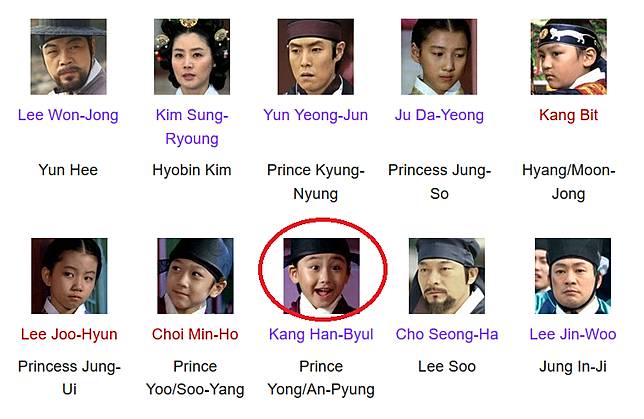Visit the Ju Da-Yeong page link
Screen dimensions: 644x419
pyautogui.click(x=439, y=115)
